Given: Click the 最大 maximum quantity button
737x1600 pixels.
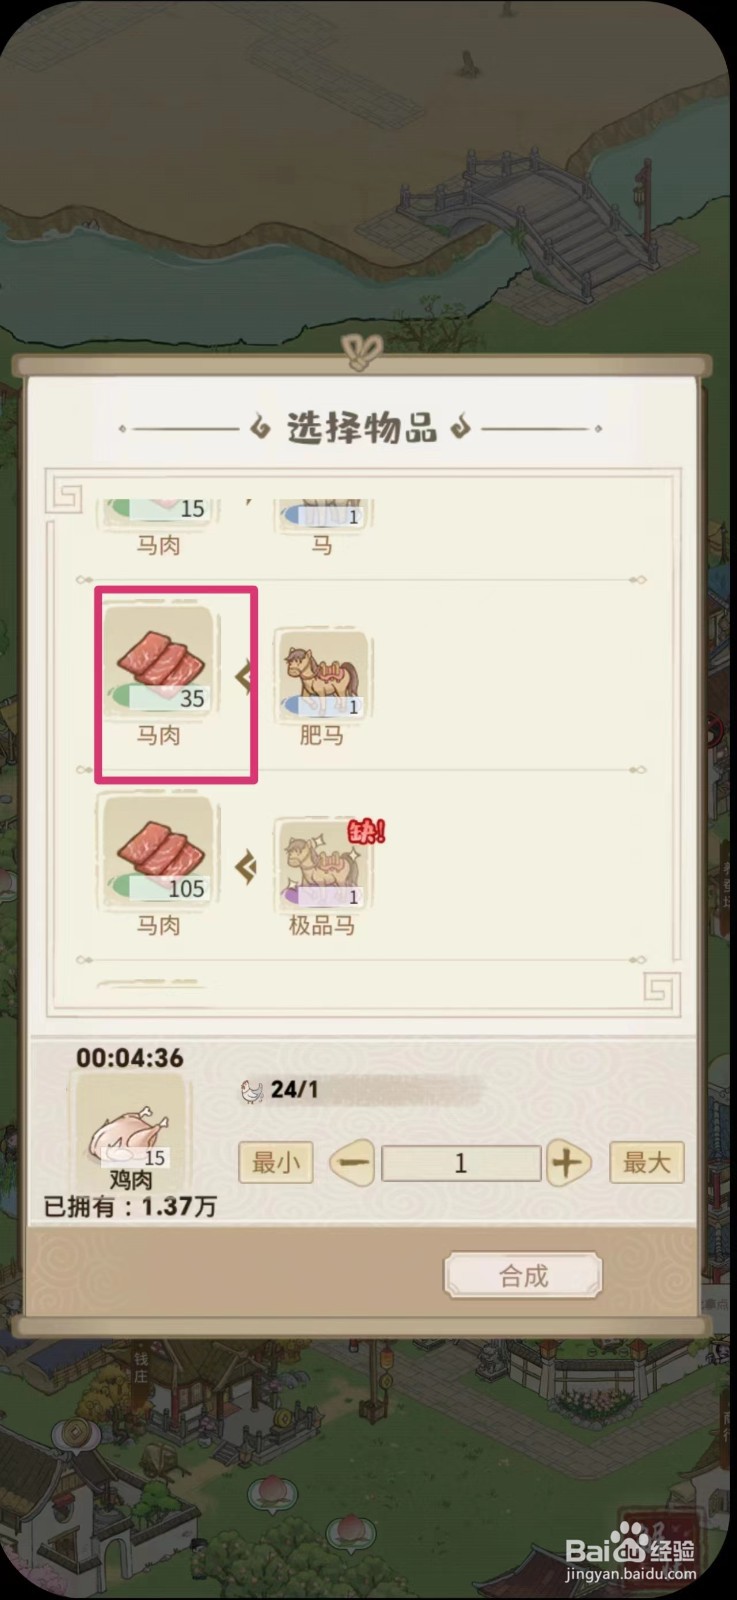Looking at the screenshot, I should 647,1163.
